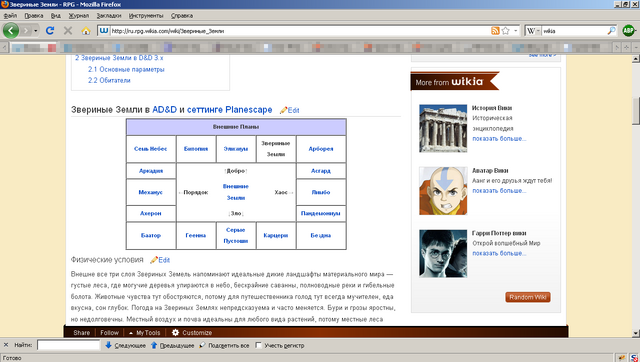The height and width of the screenshot is (362, 640).
Task: Bookmark this page with the star icon
Action: click(506, 31)
